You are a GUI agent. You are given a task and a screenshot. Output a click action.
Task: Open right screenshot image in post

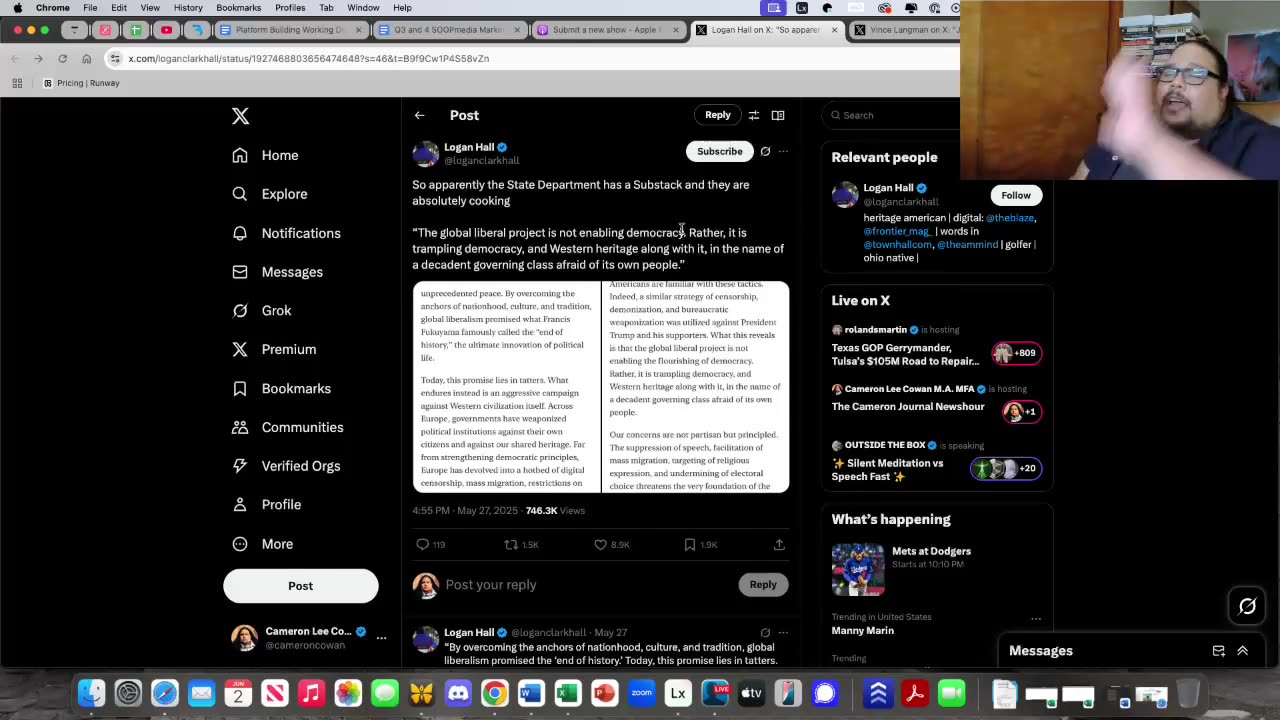tap(695, 387)
